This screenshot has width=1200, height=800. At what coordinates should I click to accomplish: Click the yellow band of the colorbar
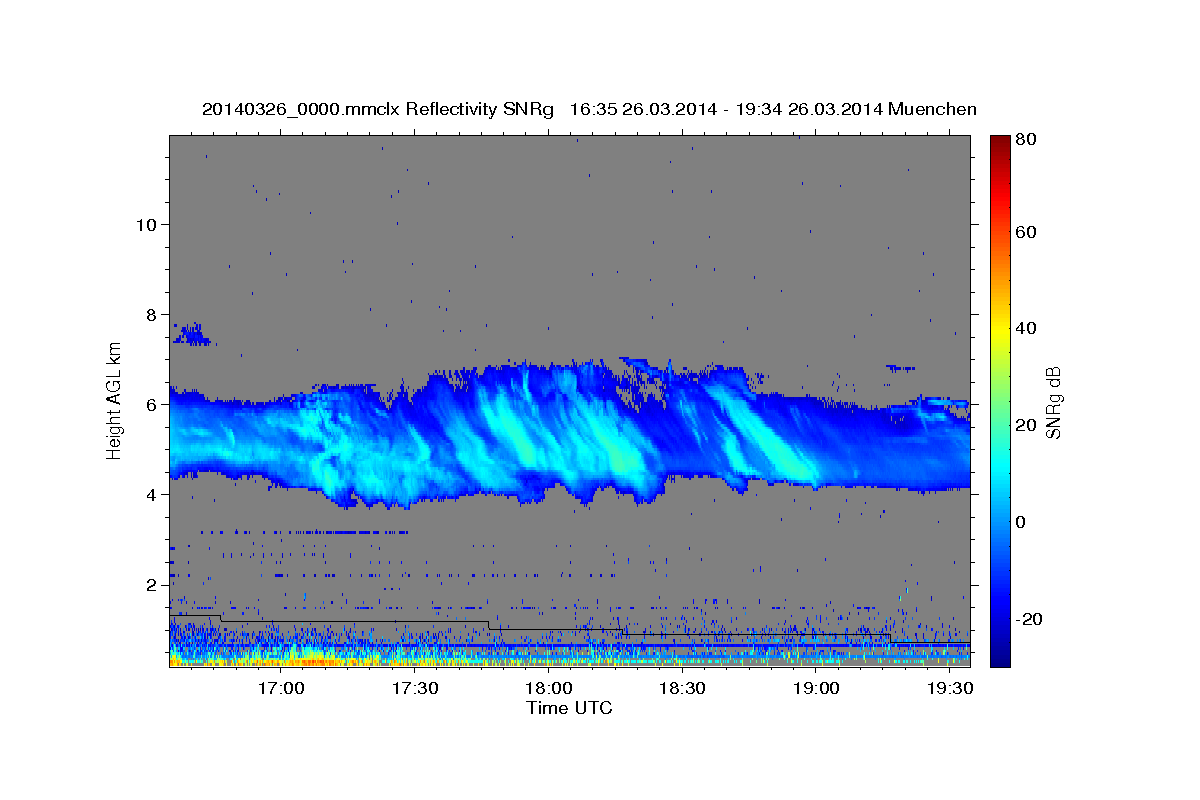pyautogui.click(x=999, y=330)
